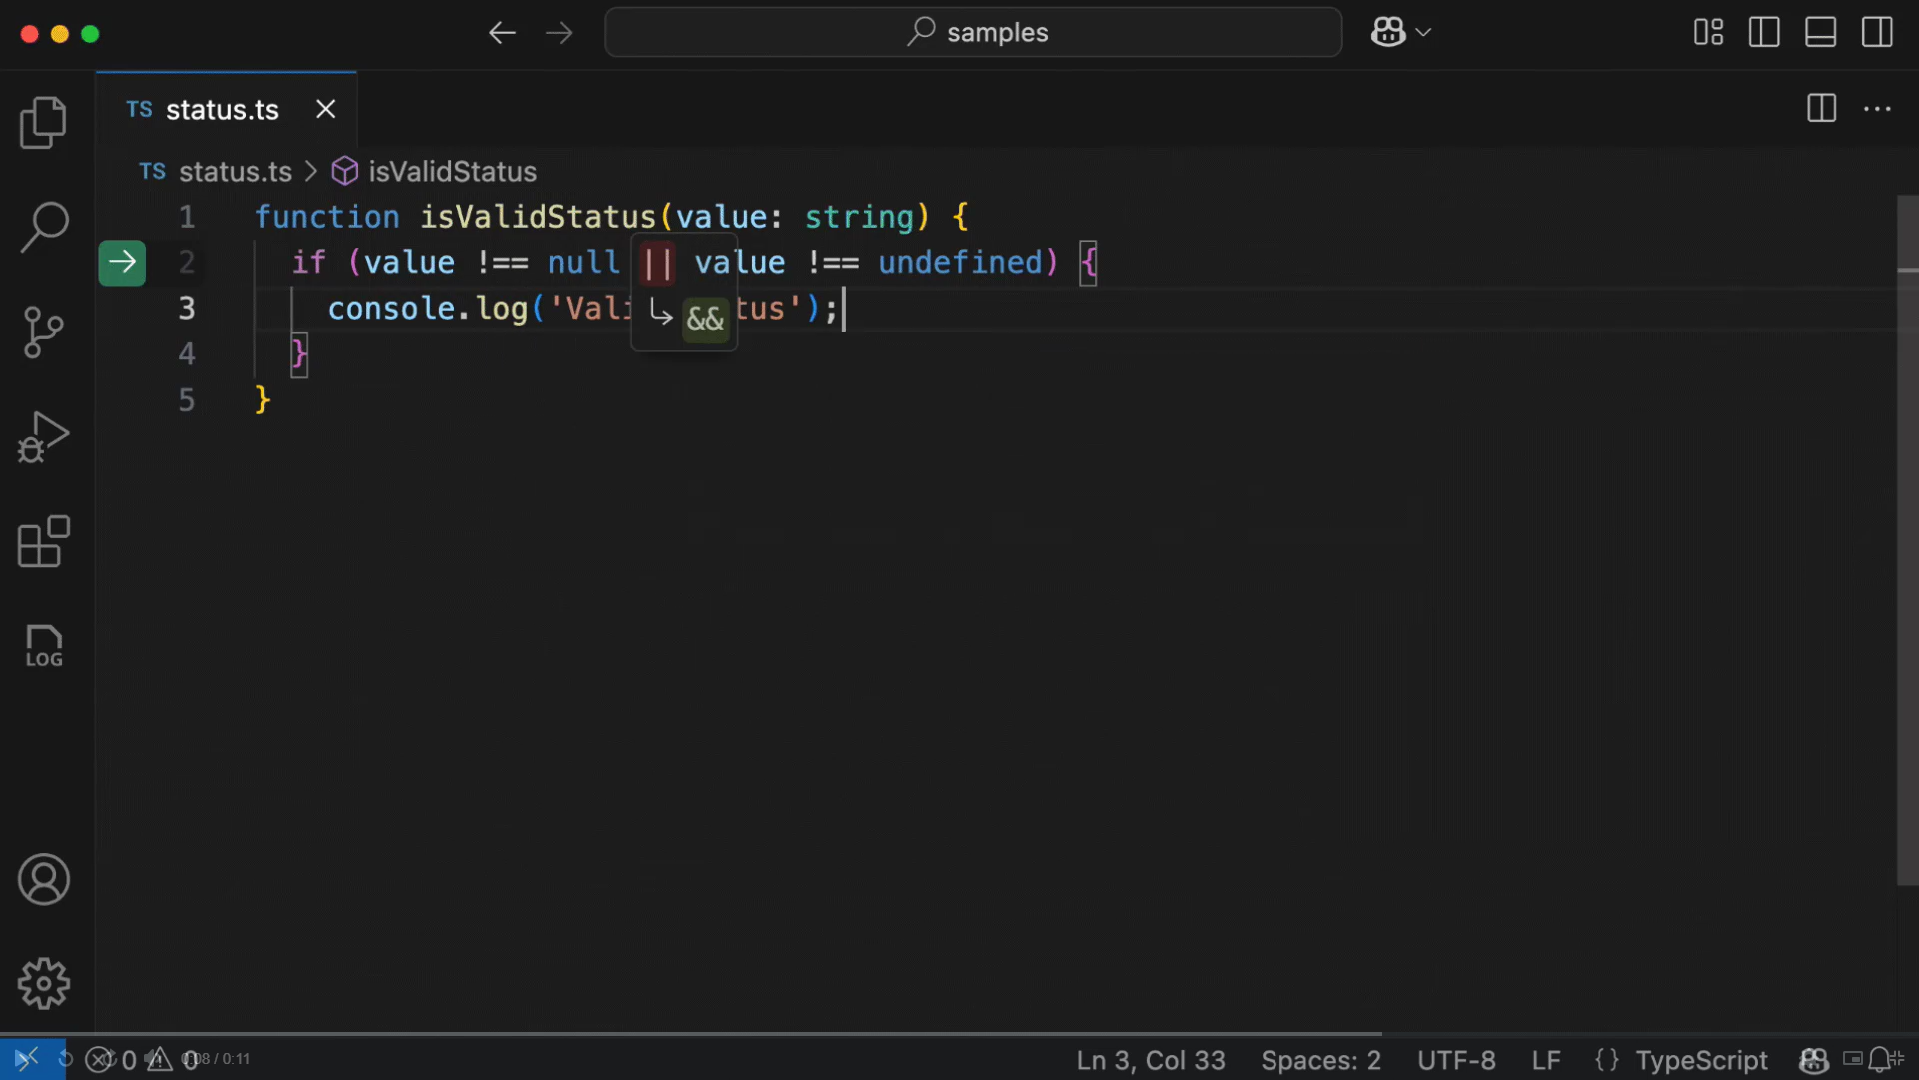The height and width of the screenshot is (1080, 1919).
Task: Click the 'string' type annotation
Action: (860, 217)
